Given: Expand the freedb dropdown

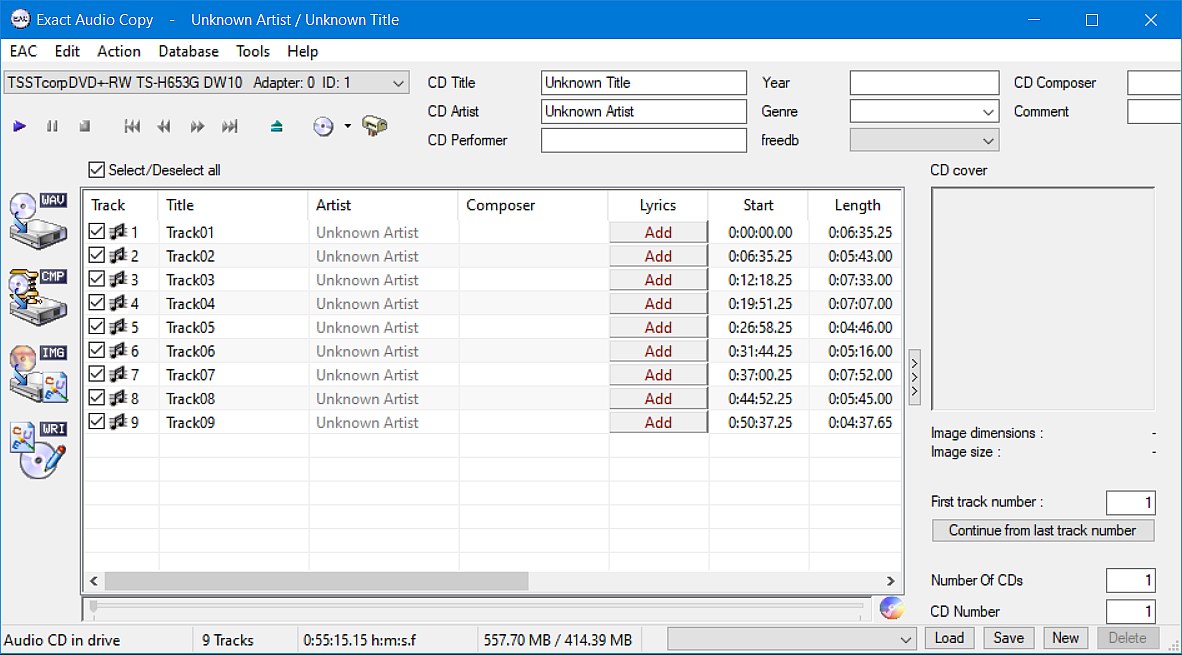Looking at the screenshot, I should click(x=988, y=140).
